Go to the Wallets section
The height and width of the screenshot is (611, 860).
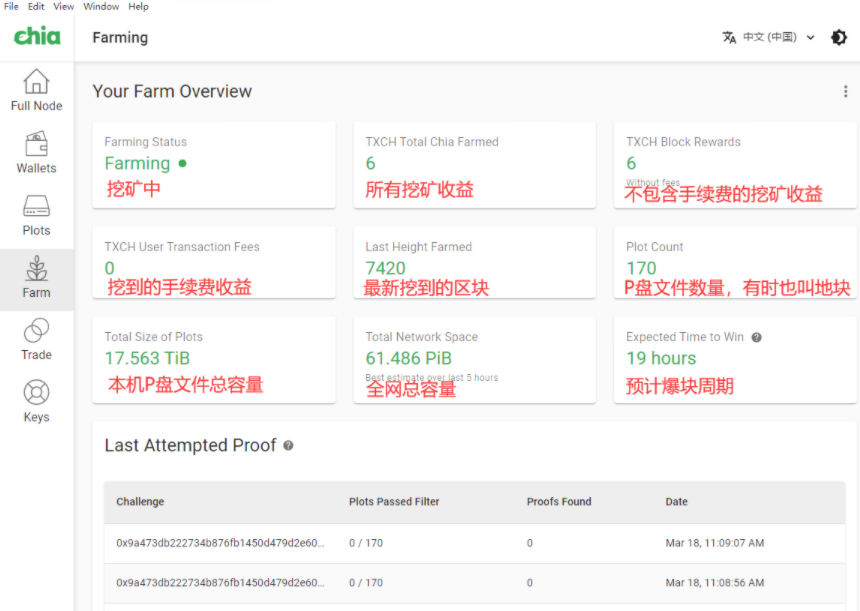[x=36, y=145]
